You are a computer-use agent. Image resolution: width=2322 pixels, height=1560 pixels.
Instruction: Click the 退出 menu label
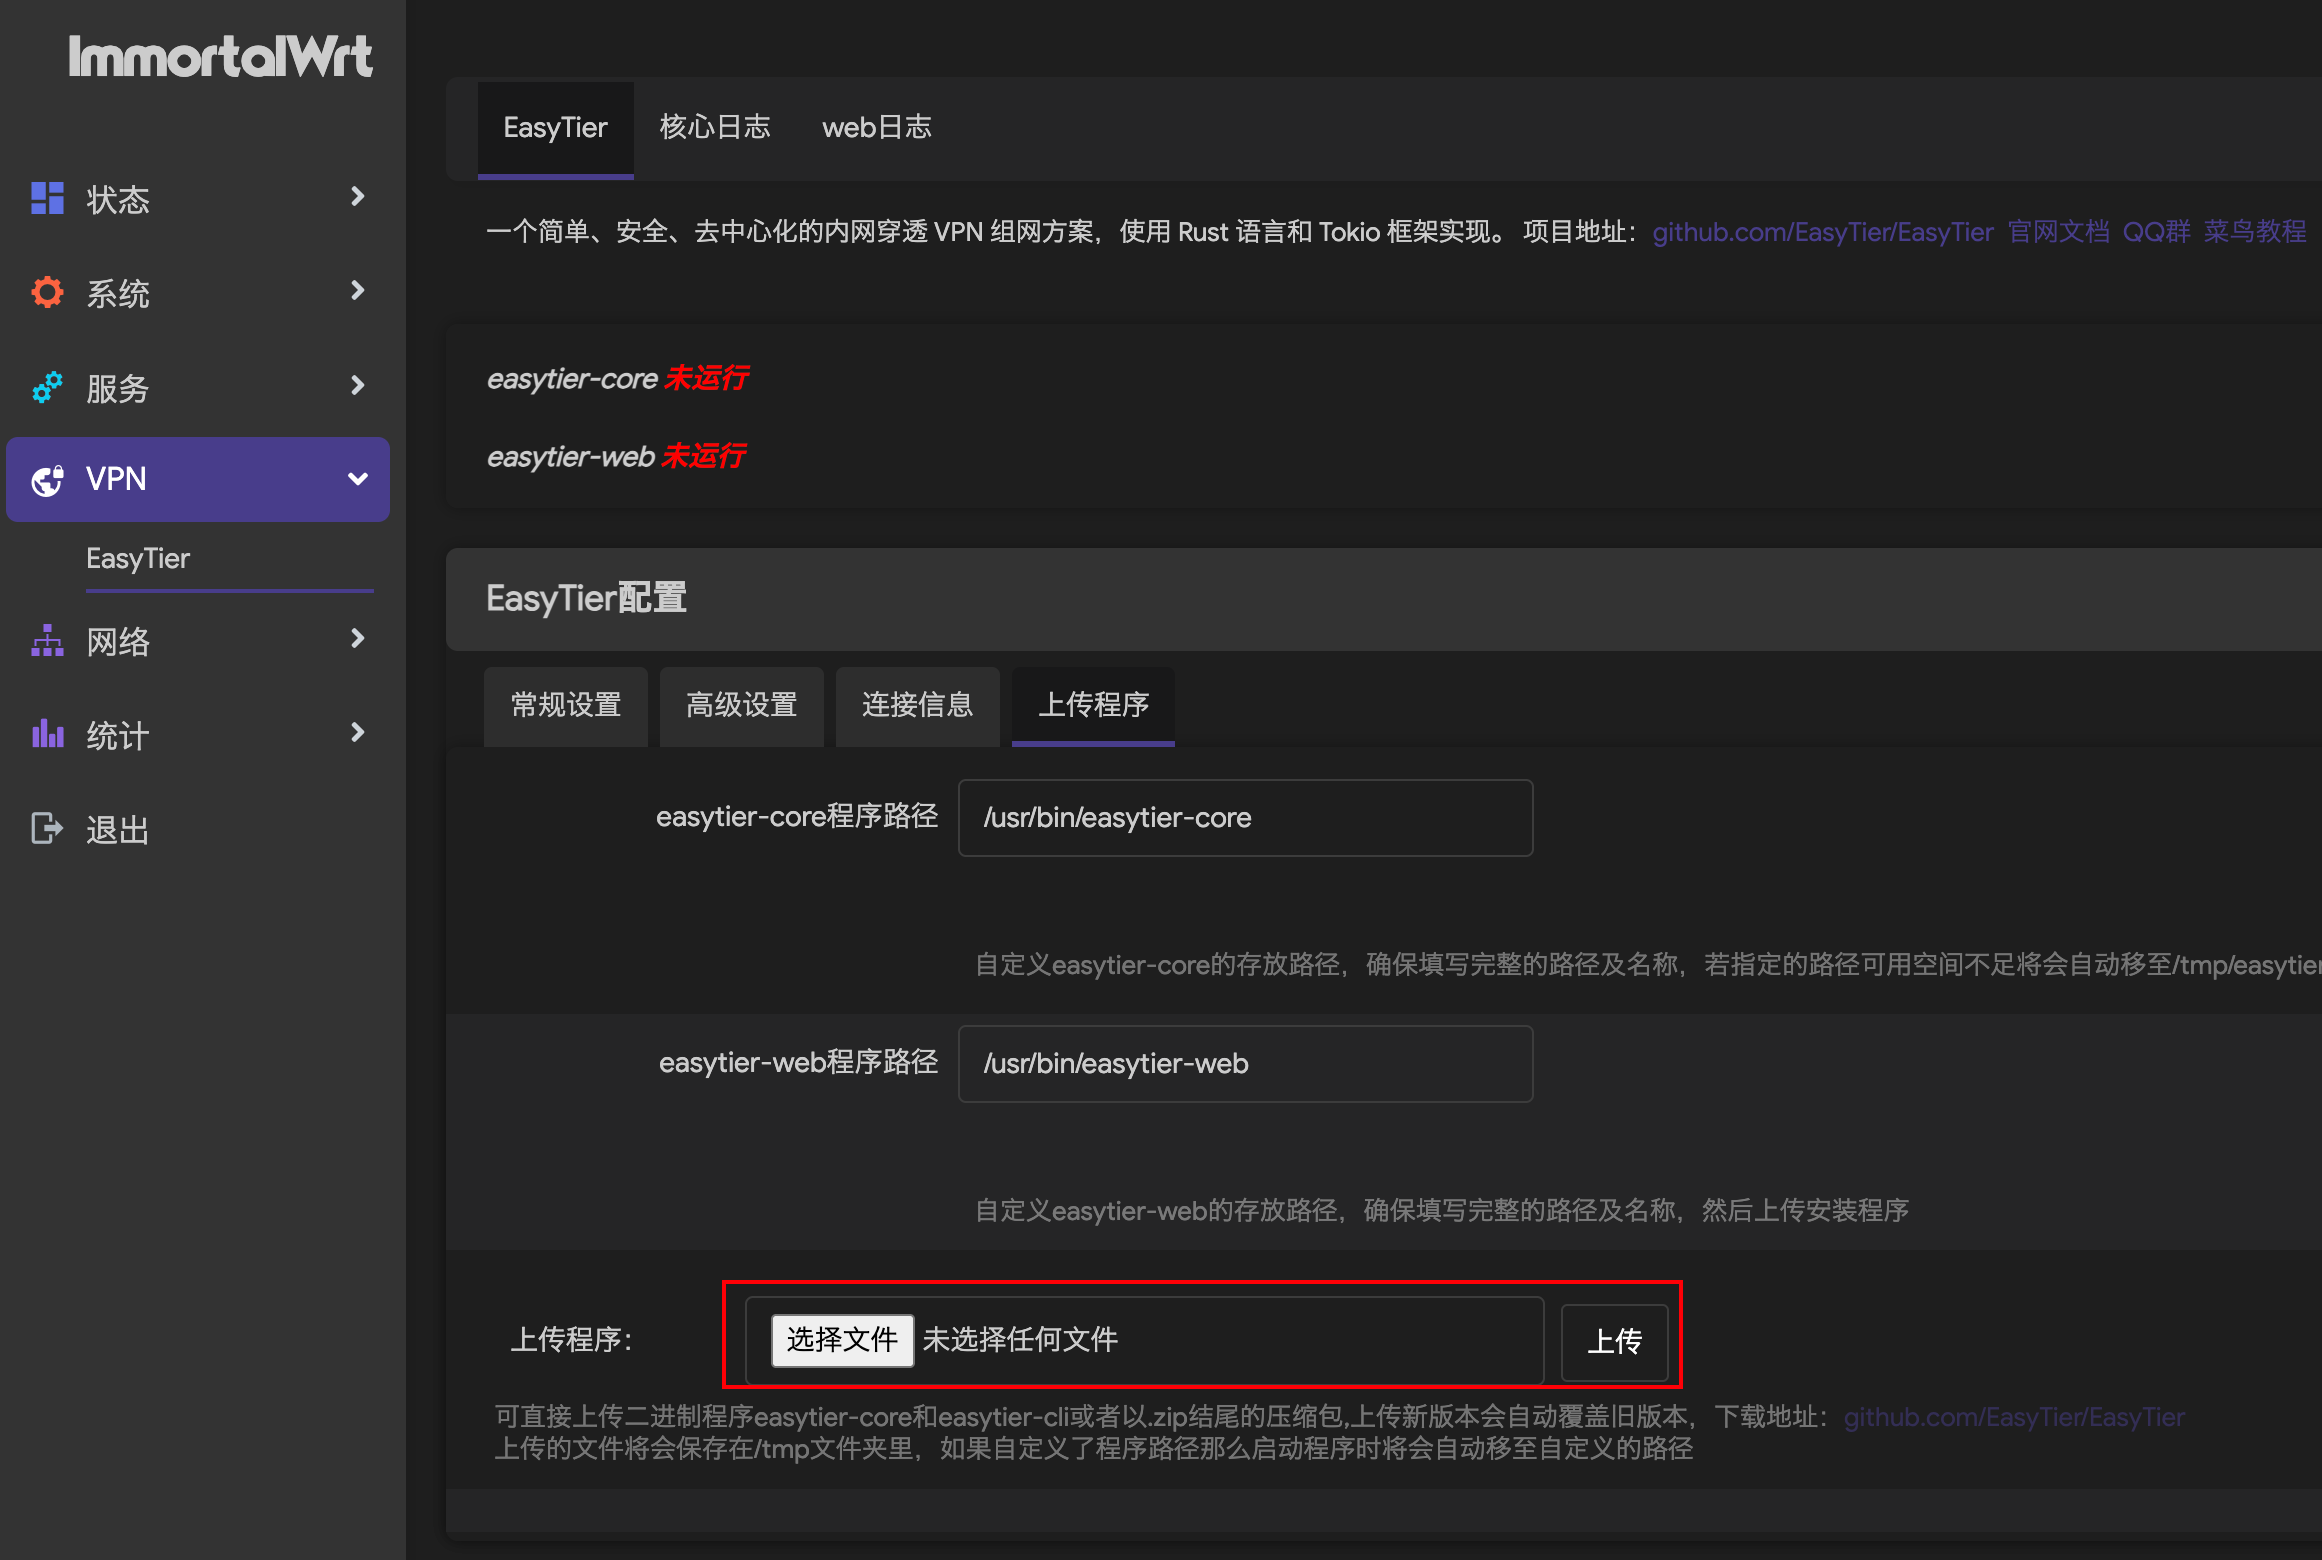coord(117,830)
